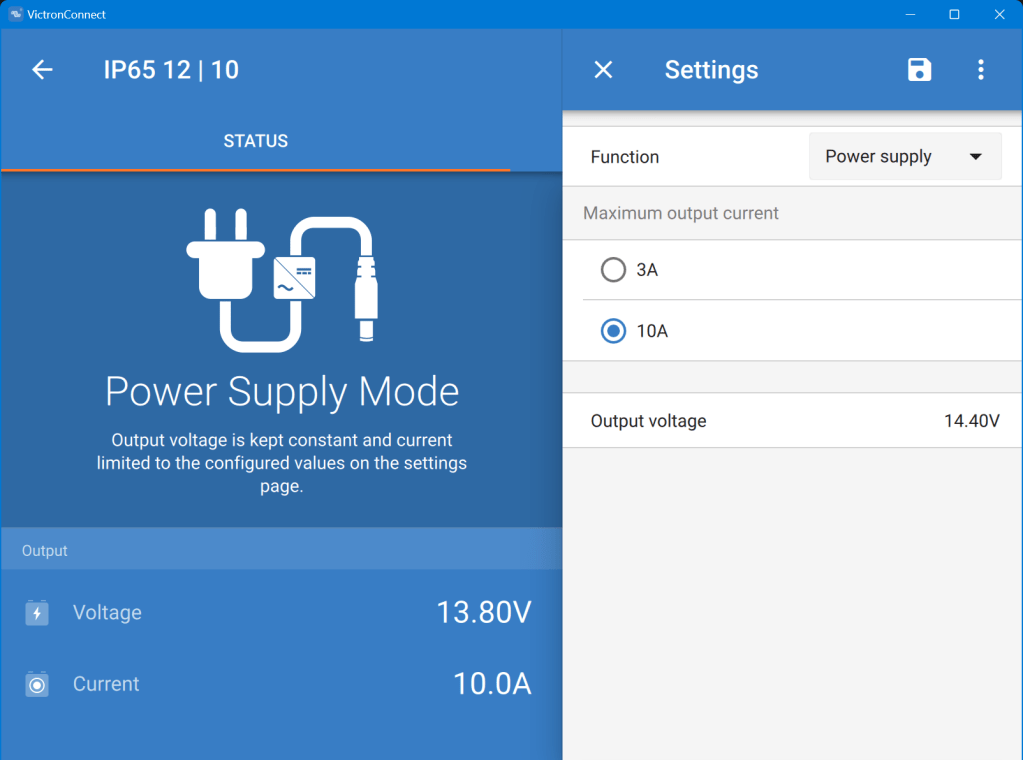Select the 10A radio button

point(613,331)
